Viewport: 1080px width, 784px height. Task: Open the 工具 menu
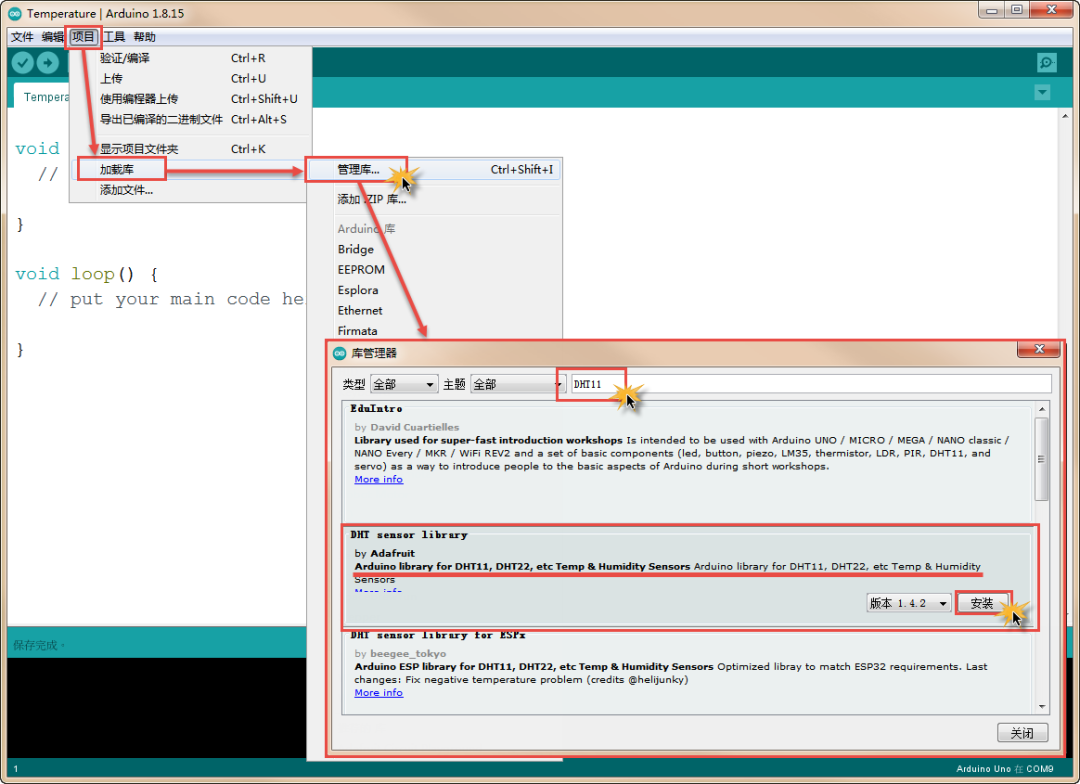(115, 37)
